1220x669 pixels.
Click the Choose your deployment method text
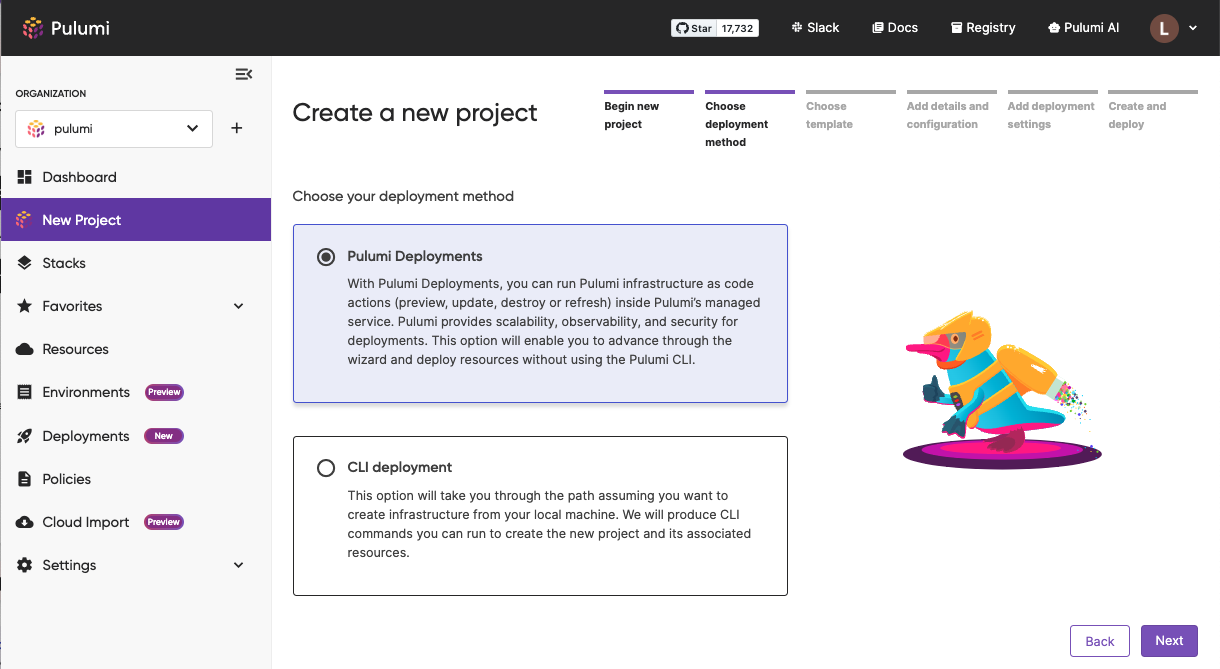(403, 196)
